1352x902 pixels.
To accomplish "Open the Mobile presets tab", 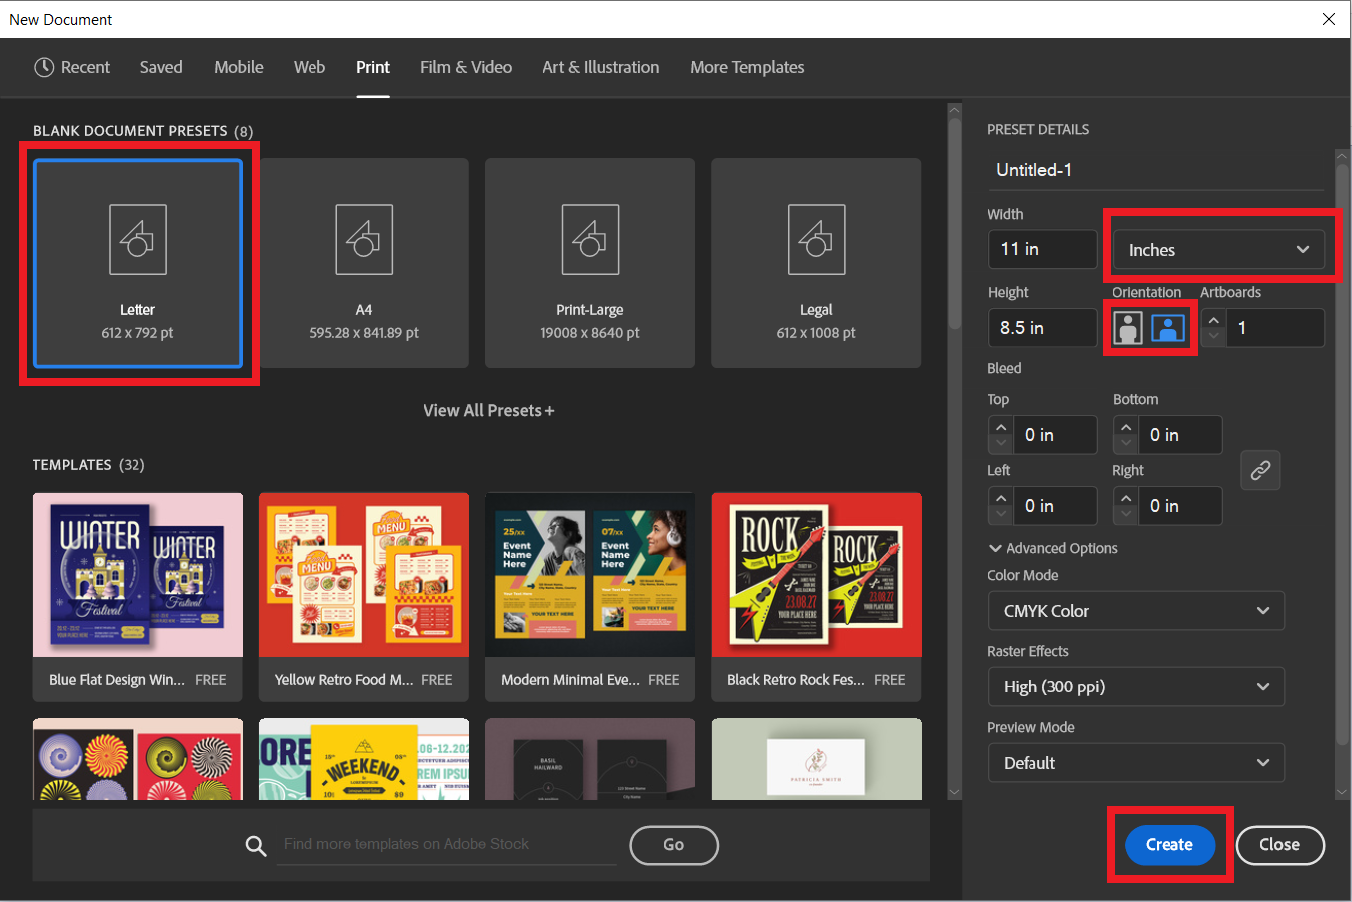I will click(239, 67).
